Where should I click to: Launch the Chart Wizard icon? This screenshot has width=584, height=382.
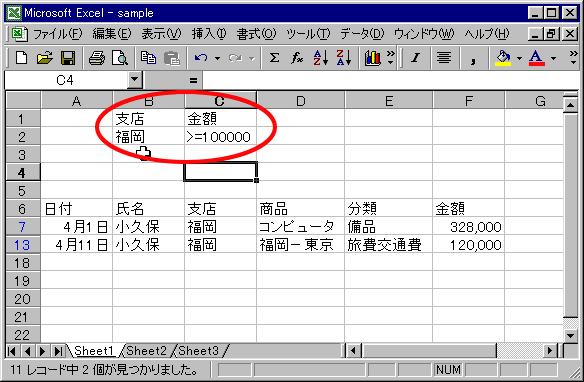click(372, 58)
